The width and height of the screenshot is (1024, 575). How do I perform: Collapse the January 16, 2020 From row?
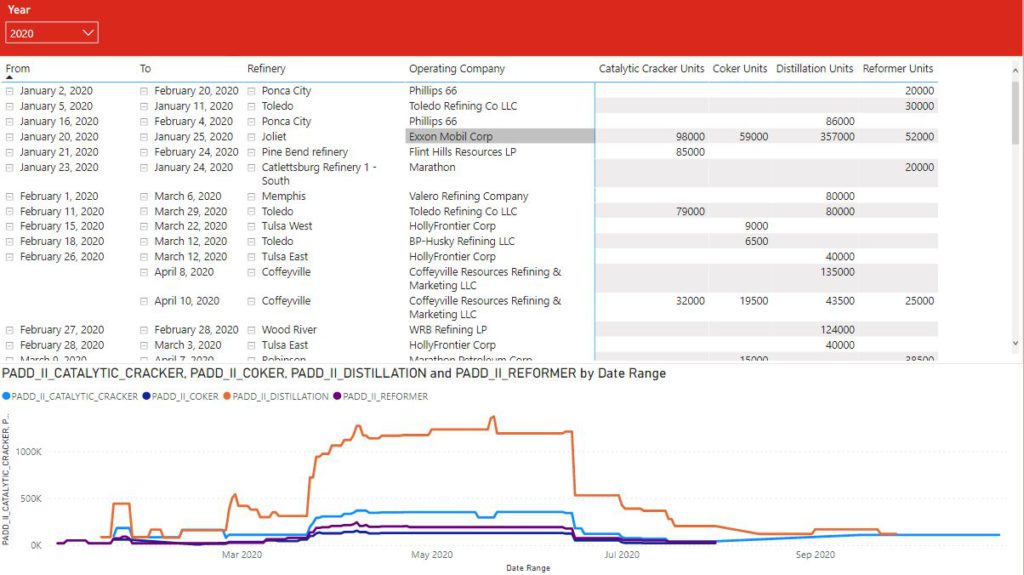[x=10, y=122]
